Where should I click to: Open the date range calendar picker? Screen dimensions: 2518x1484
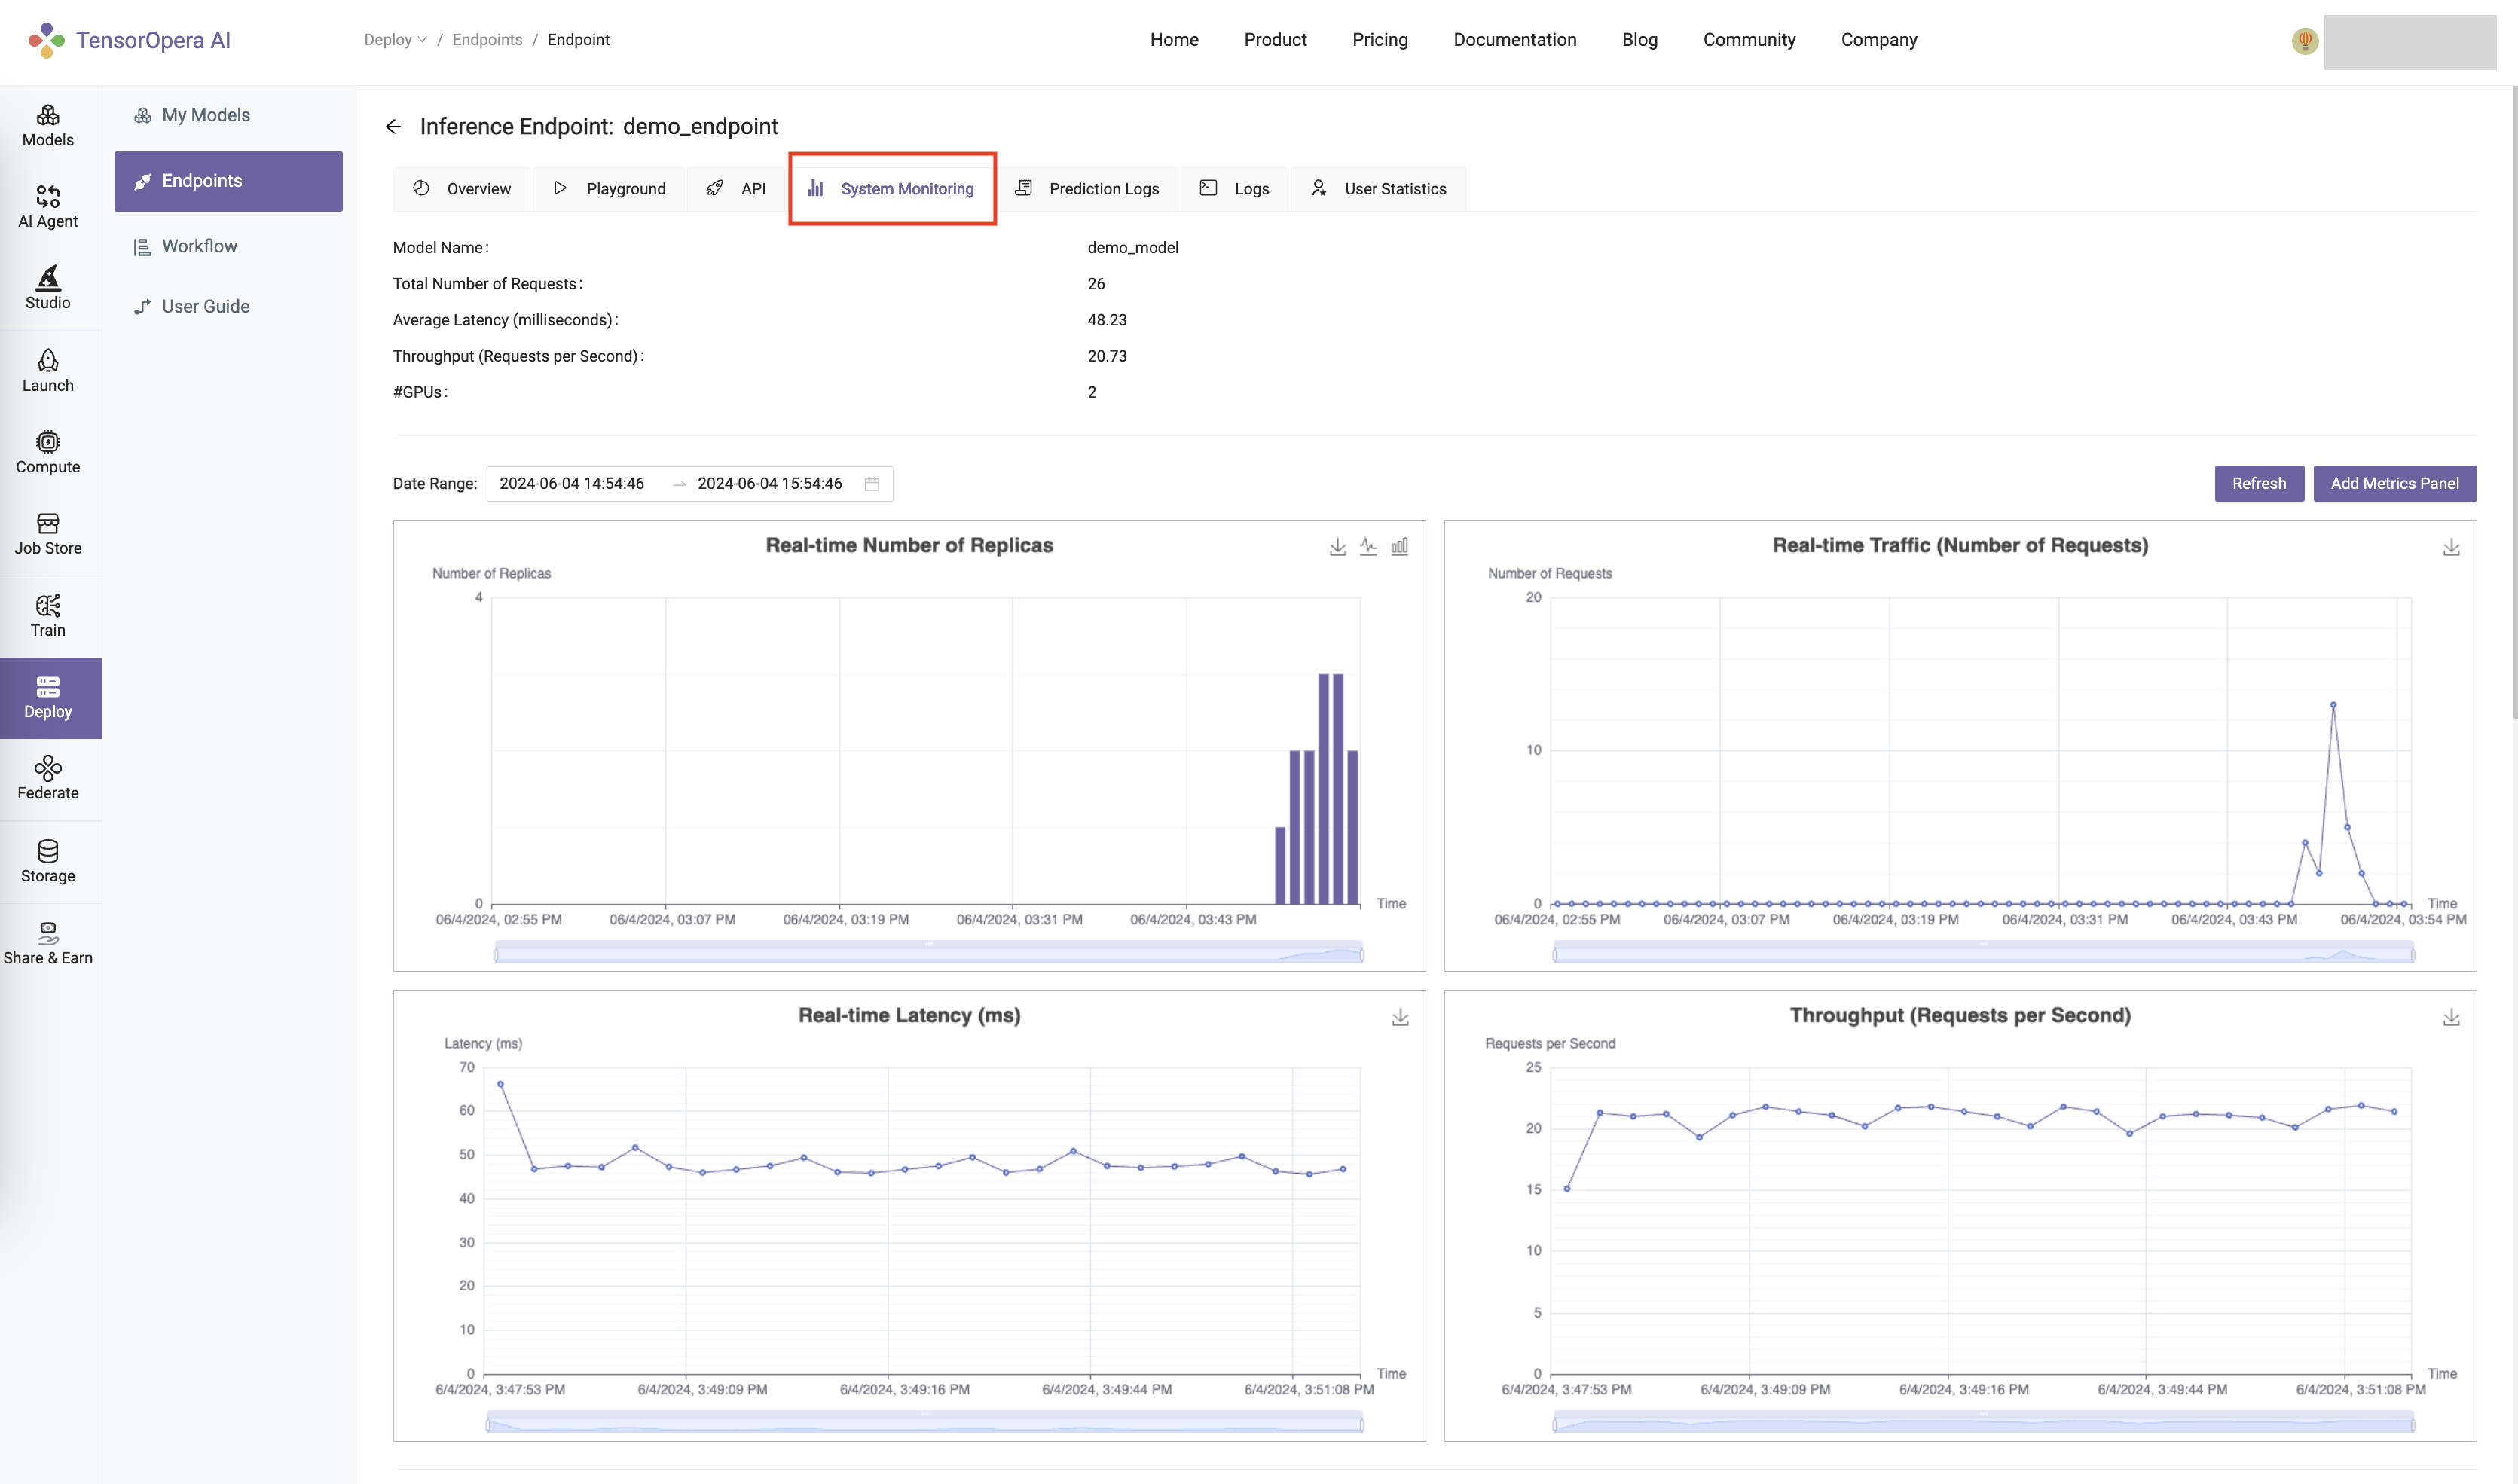pyautogui.click(x=871, y=484)
